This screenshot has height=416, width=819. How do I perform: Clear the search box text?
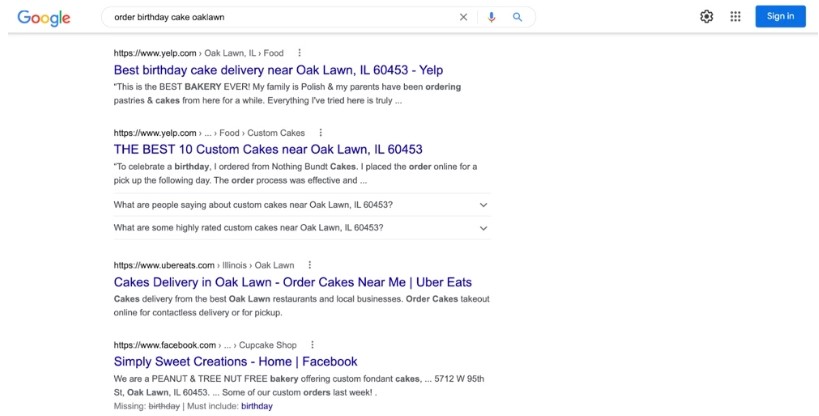(x=463, y=17)
